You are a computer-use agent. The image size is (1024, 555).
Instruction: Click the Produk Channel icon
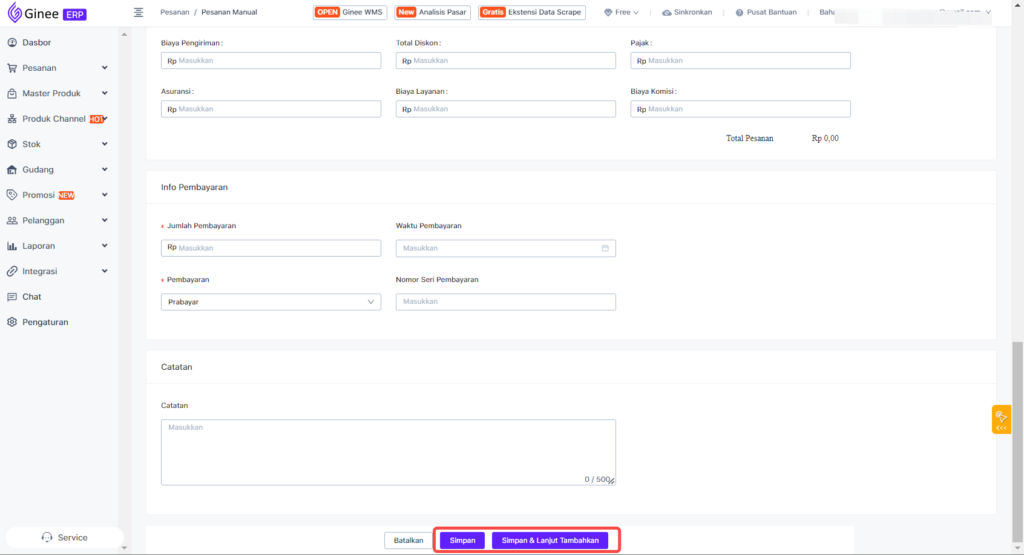pyautogui.click(x=12, y=119)
